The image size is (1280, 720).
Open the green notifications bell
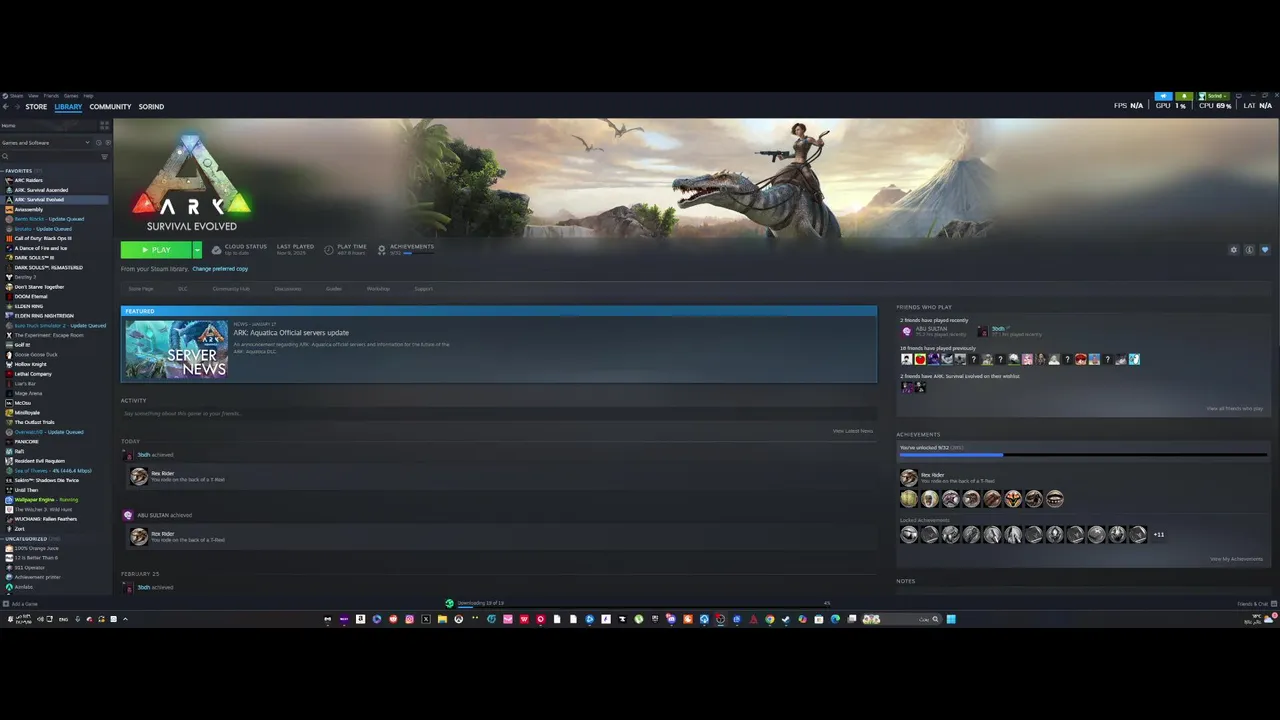(1184, 96)
